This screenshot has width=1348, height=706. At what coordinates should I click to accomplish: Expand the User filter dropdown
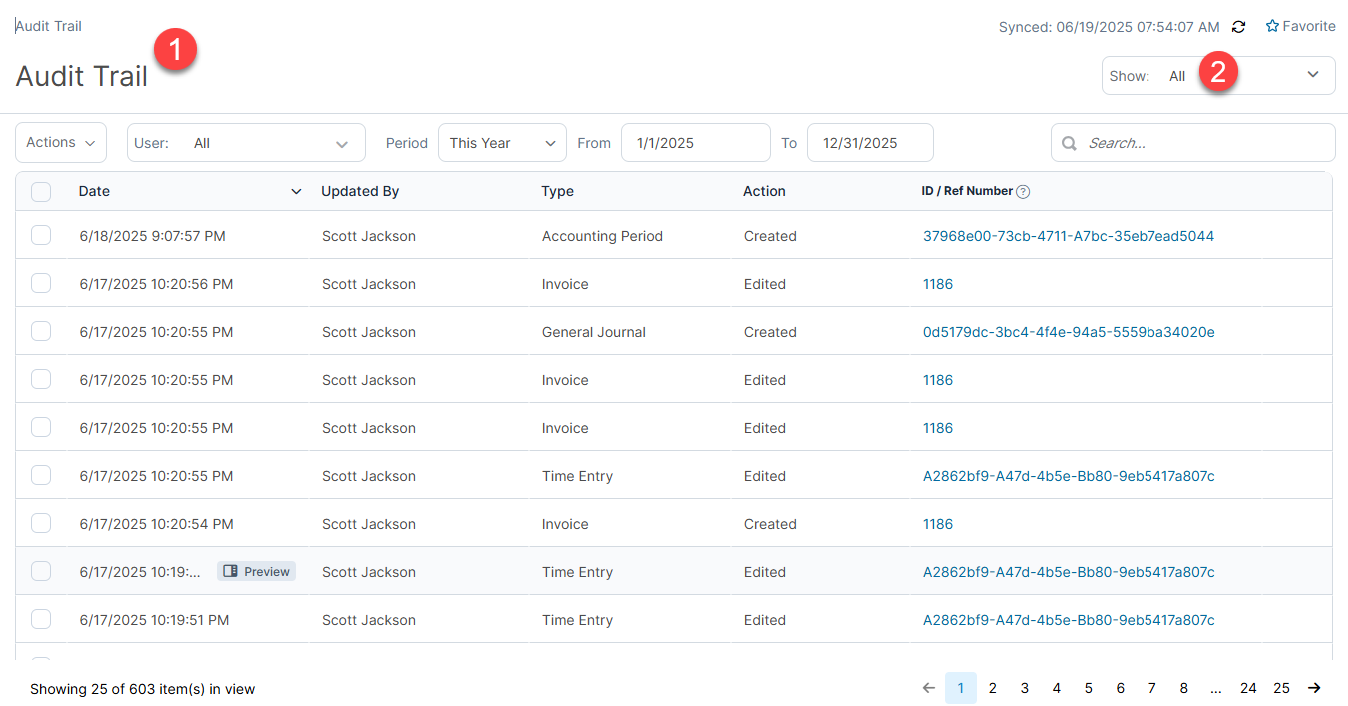point(343,143)
